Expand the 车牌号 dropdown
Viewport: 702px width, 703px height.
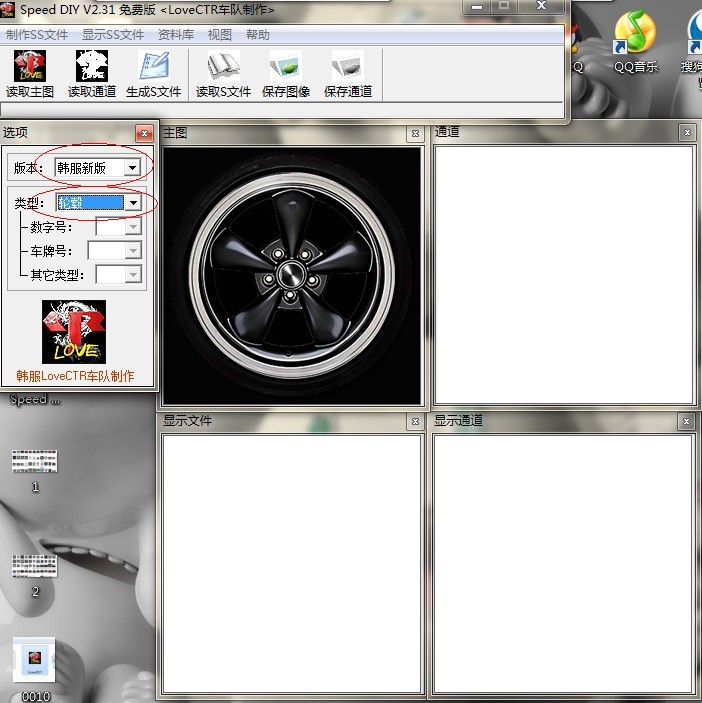pyautogui.click(x=133, y=251)
